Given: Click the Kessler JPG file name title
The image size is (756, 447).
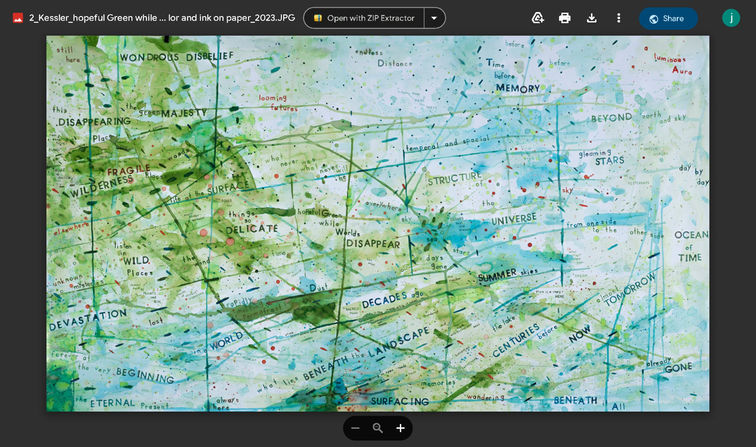Looking at the screenshot, I should point(162,18).
